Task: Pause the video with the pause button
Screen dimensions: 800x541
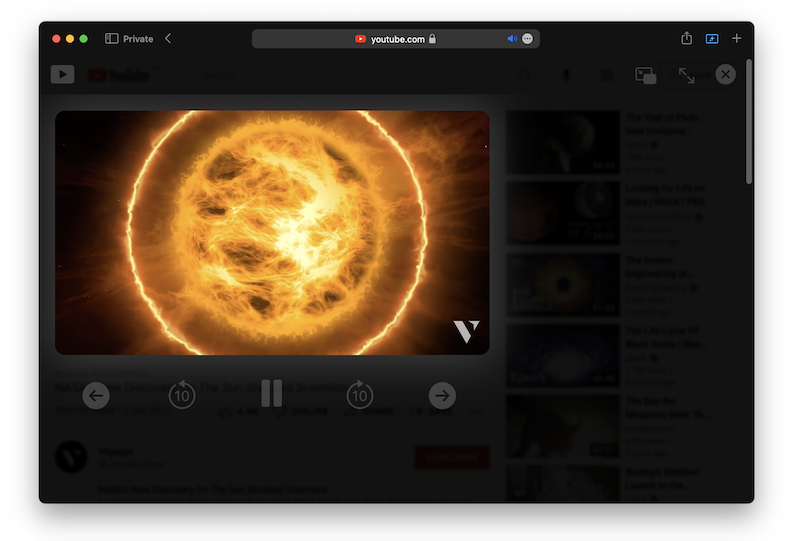Action: coord(271,393)
